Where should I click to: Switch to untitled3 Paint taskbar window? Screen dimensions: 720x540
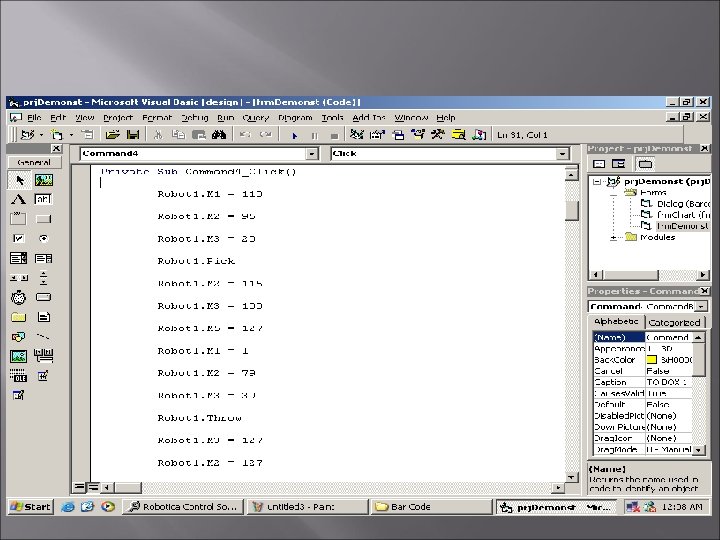pos(307,506)
